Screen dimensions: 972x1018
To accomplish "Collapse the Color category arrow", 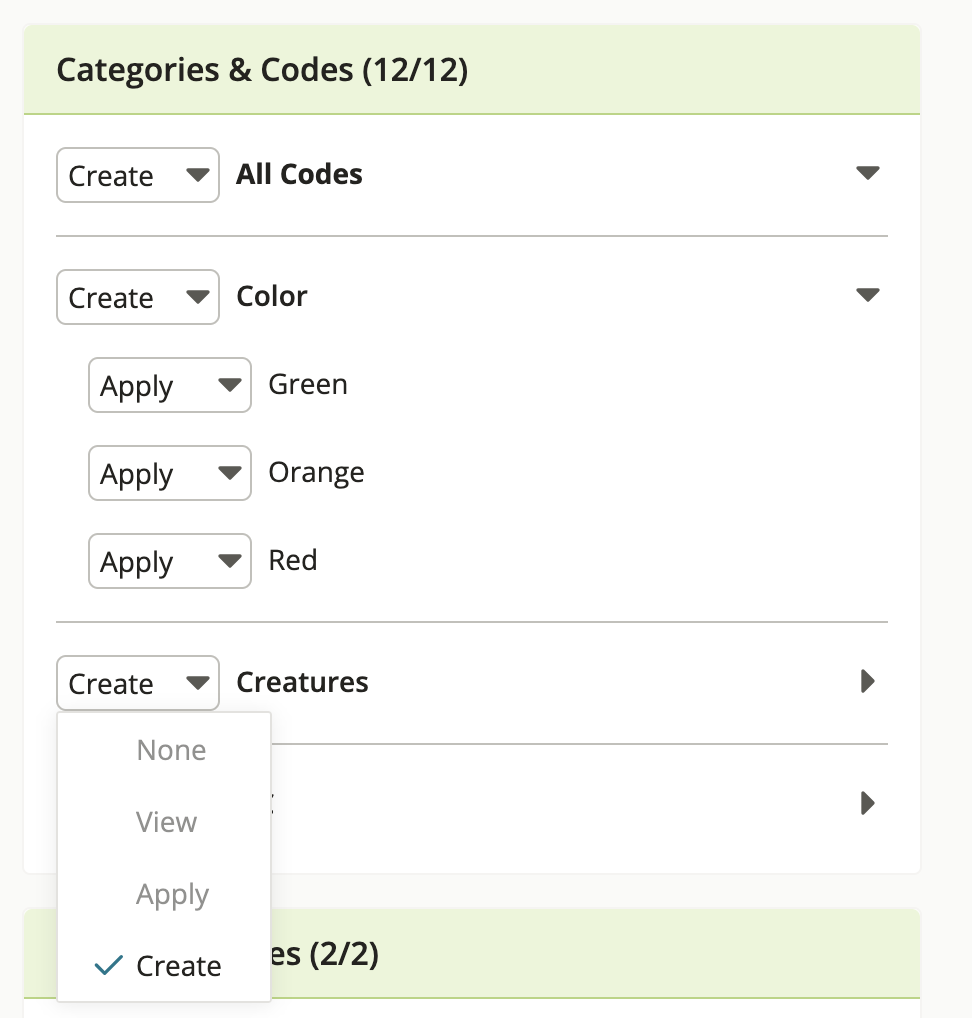I will click(867, 295).
